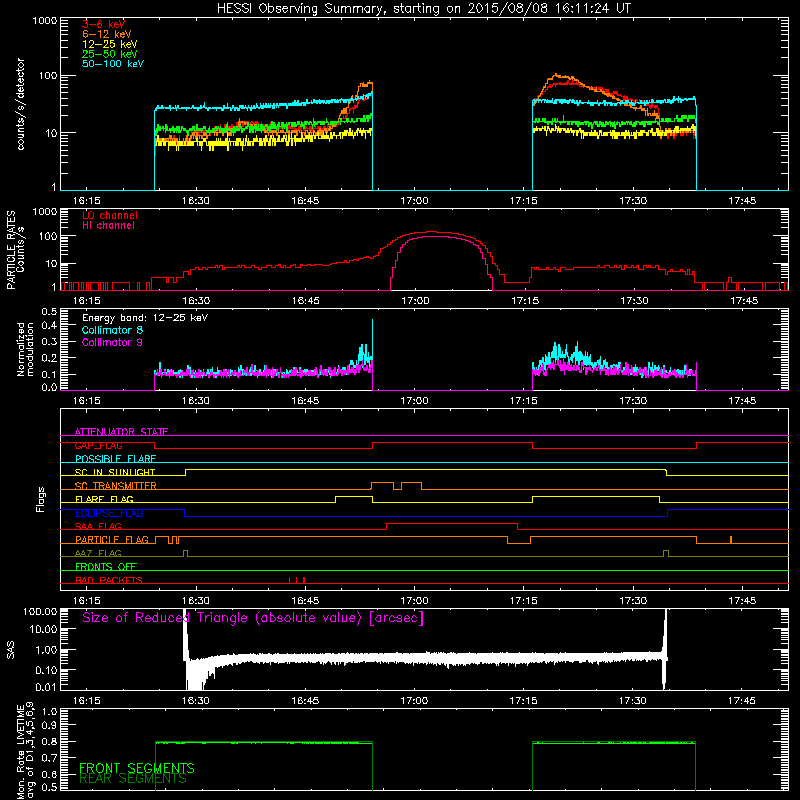This screenshot has width=800, height=800.
Task: Click the 16:30 tick on the particle rates plot
Action: pyautogui.click(x=196, y=301)
